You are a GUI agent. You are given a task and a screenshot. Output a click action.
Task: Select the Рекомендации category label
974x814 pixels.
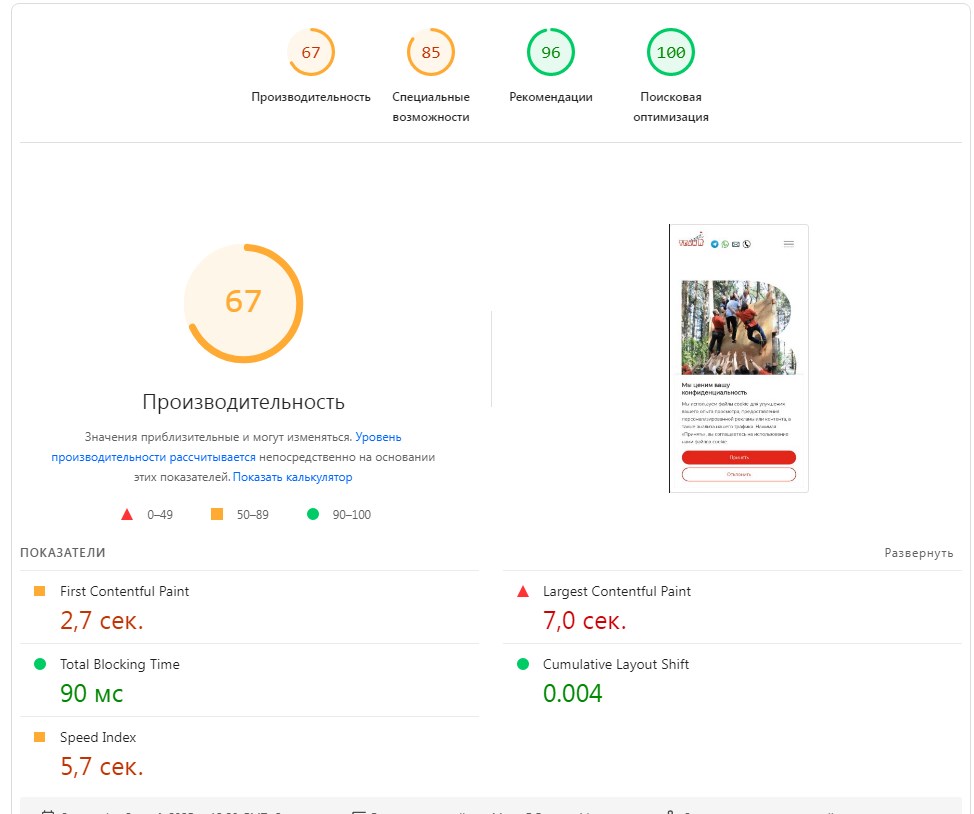coord(551,98)
